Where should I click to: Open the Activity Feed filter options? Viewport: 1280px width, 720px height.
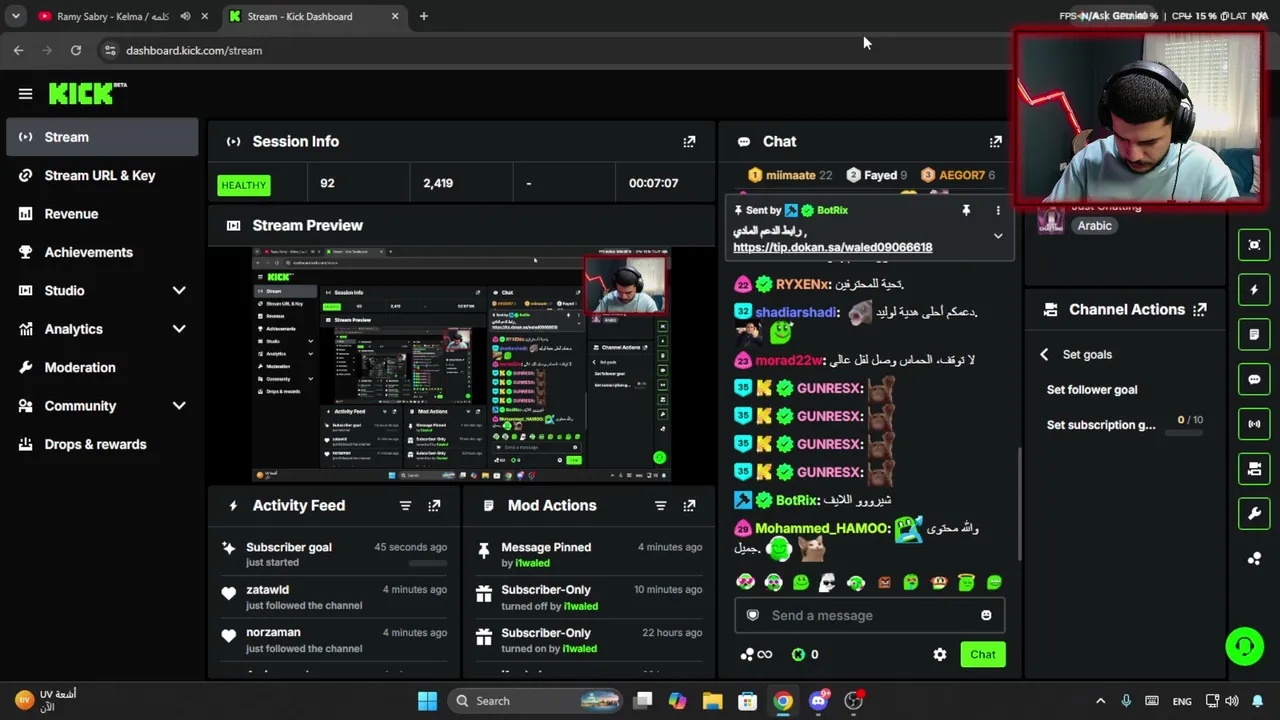(405, 506)
